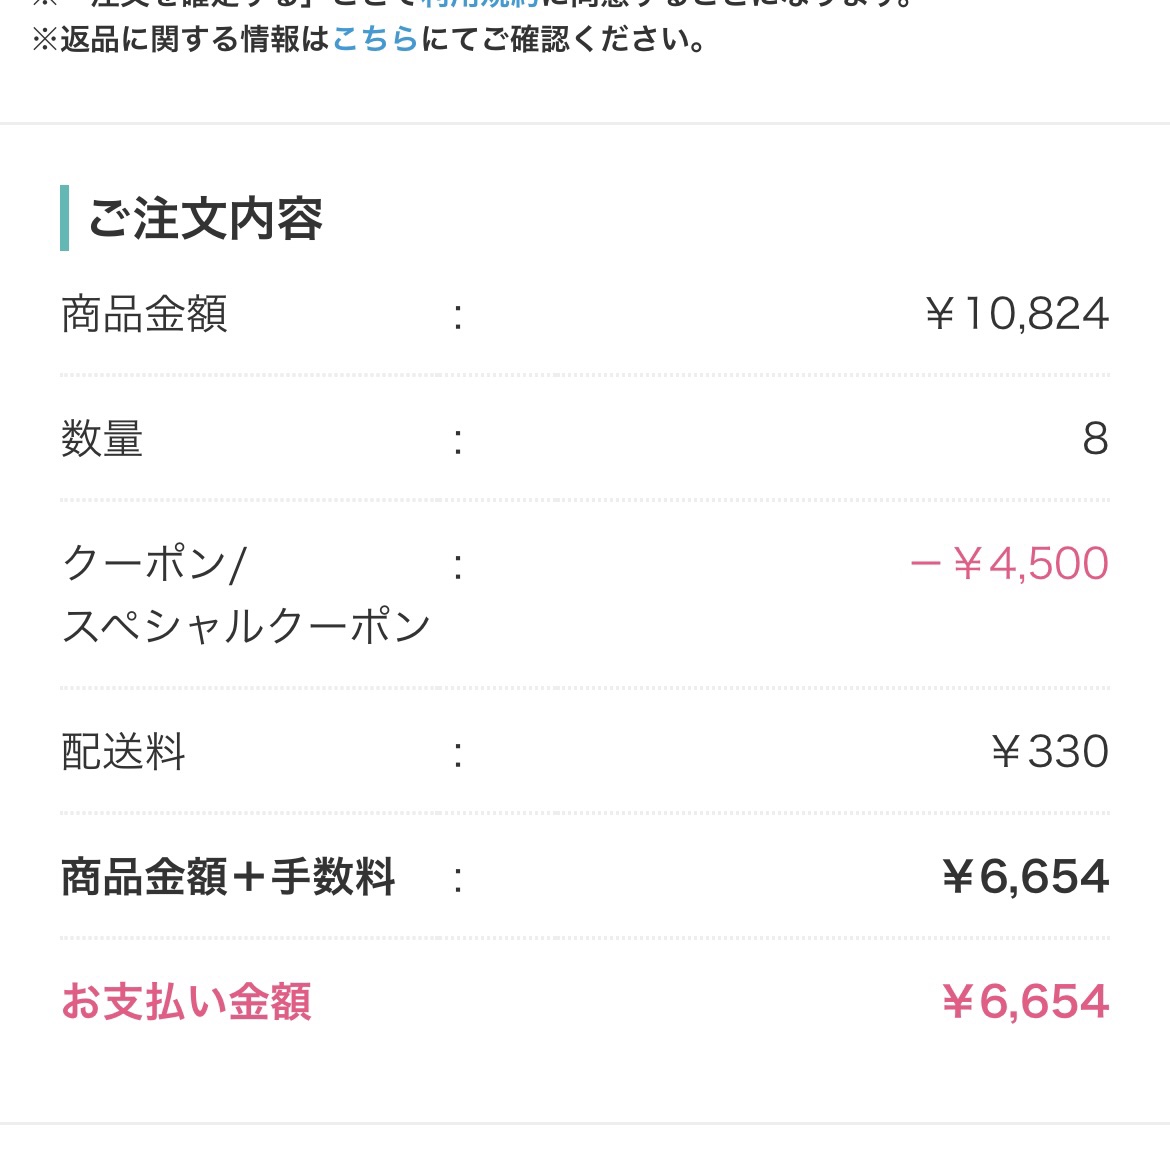Screen dimensions: 1170x1170
Task: Tap the 商品金額 row label
Action: (x=144, y=314)
